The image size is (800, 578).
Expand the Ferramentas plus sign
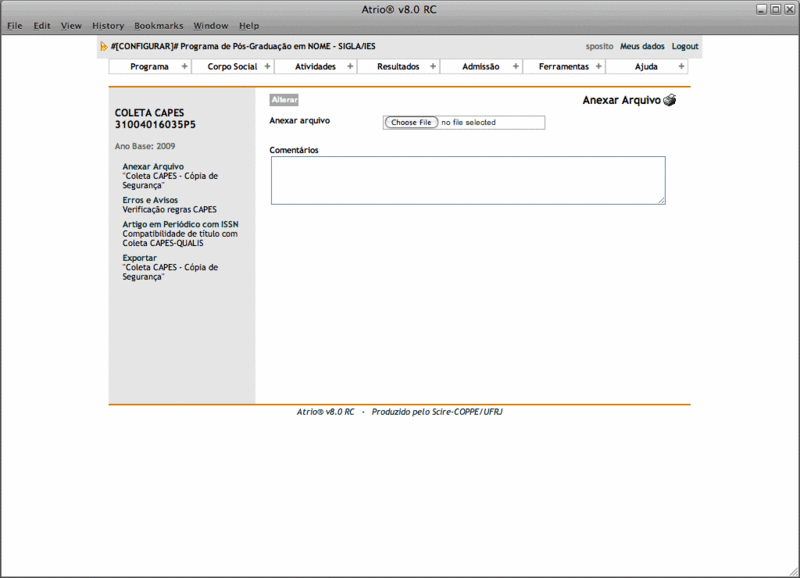coord(599,67)
